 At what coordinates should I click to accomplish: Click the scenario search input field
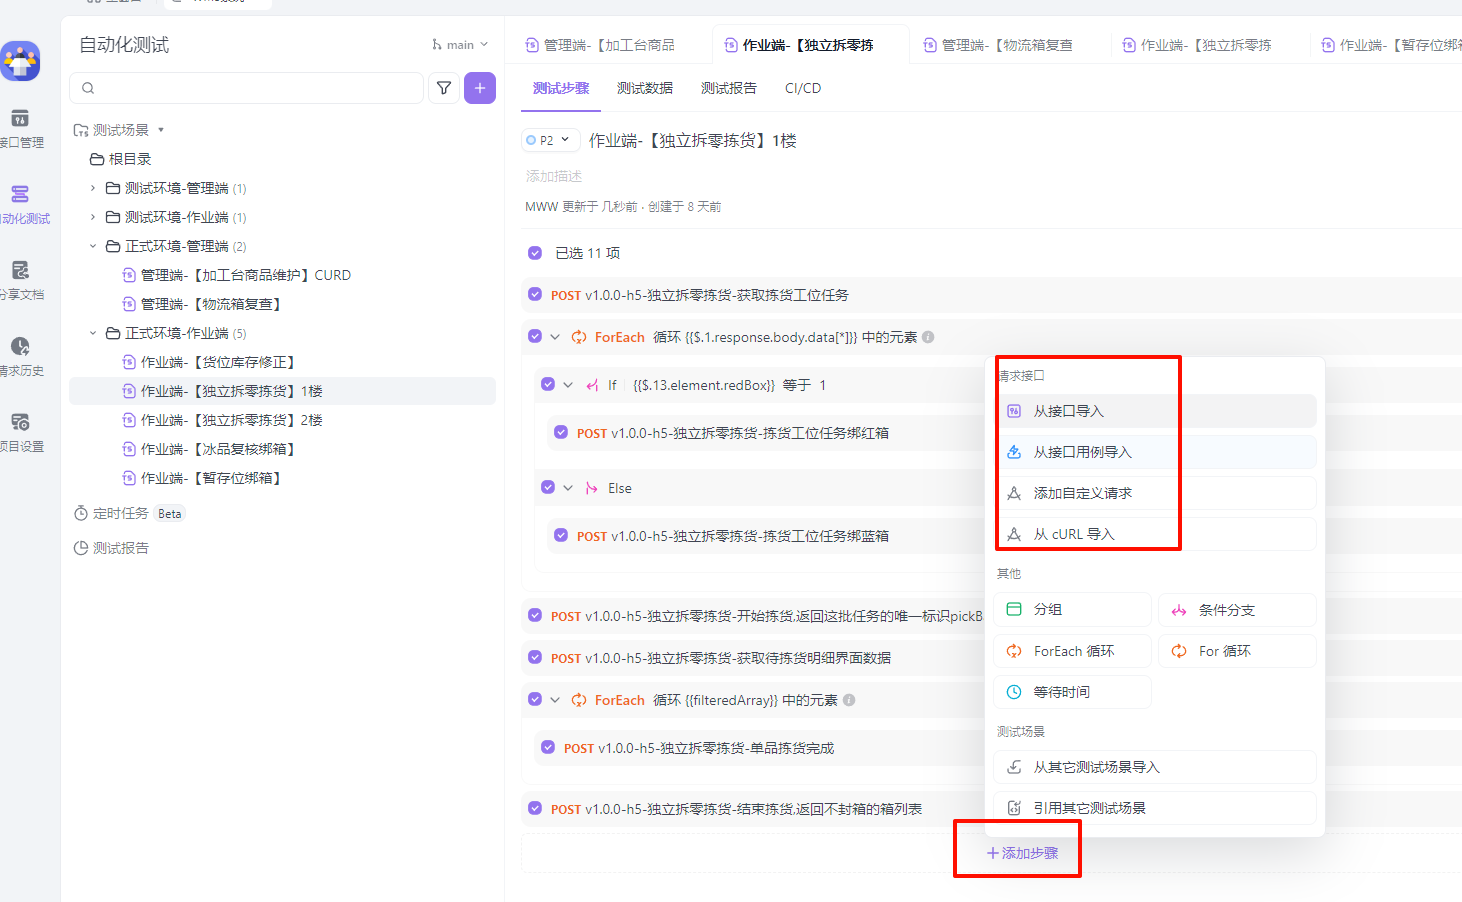246,88
